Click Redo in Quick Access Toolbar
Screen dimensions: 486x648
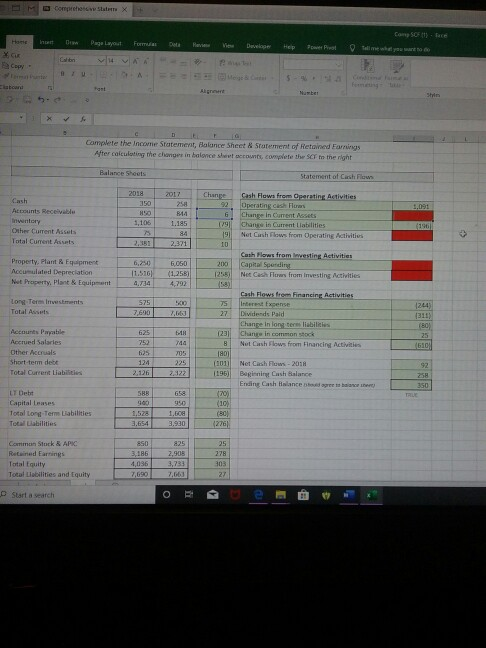pos(58,100)
